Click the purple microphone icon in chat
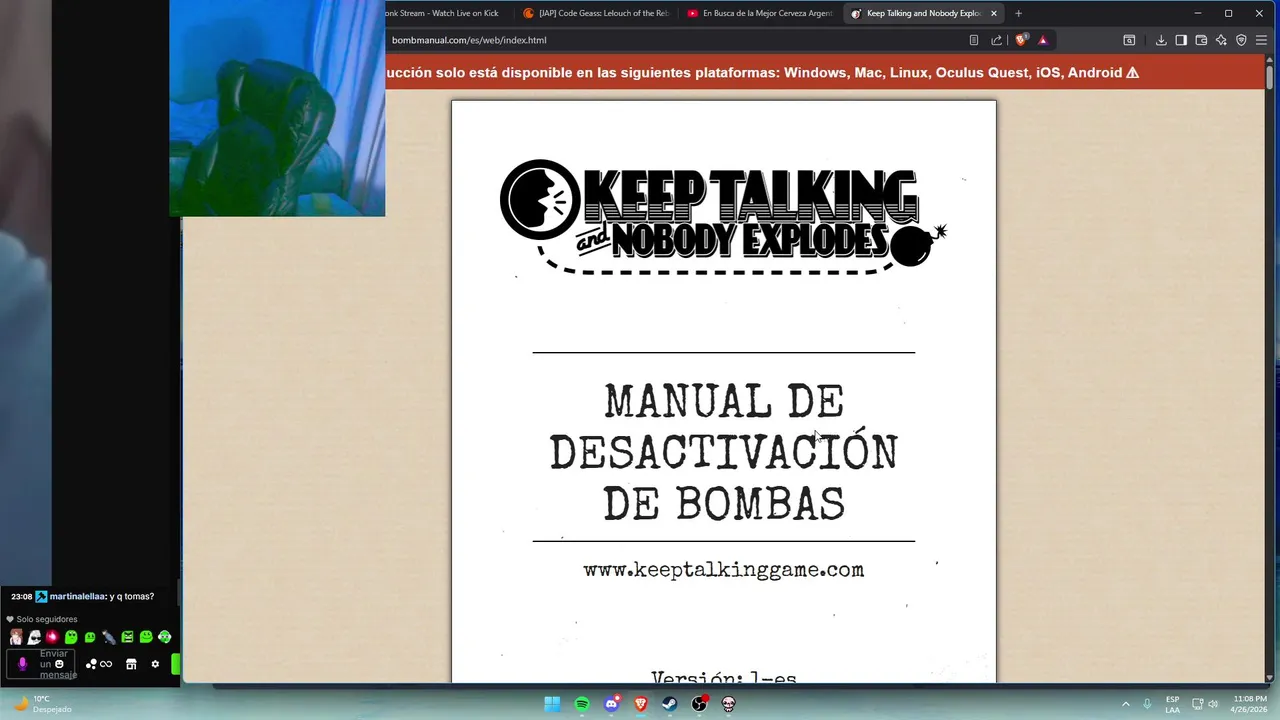This screenshot has width=1280, height=720. tap(22, 664)
